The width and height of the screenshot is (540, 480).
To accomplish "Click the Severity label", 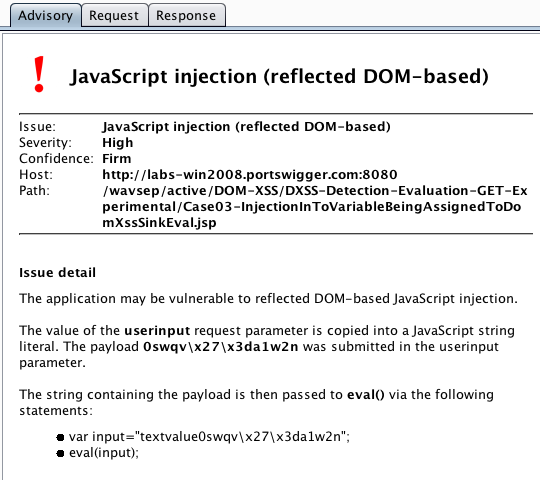I will (45, 143).
